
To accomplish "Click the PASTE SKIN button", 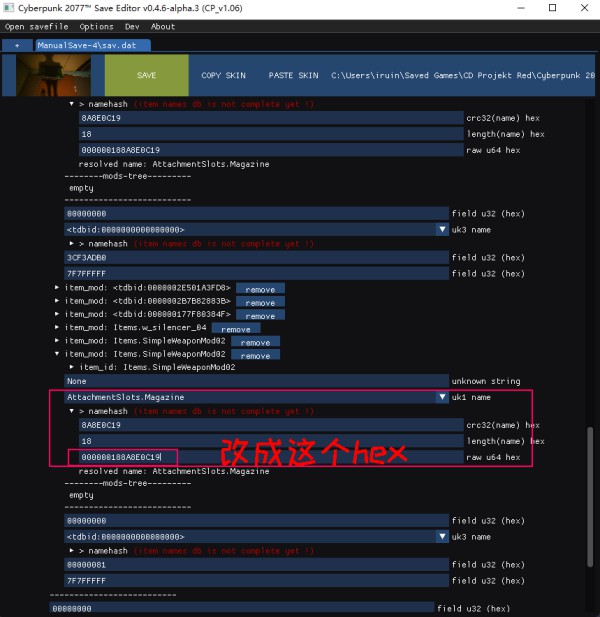I will pyautogui.click(x=293, y=76).
